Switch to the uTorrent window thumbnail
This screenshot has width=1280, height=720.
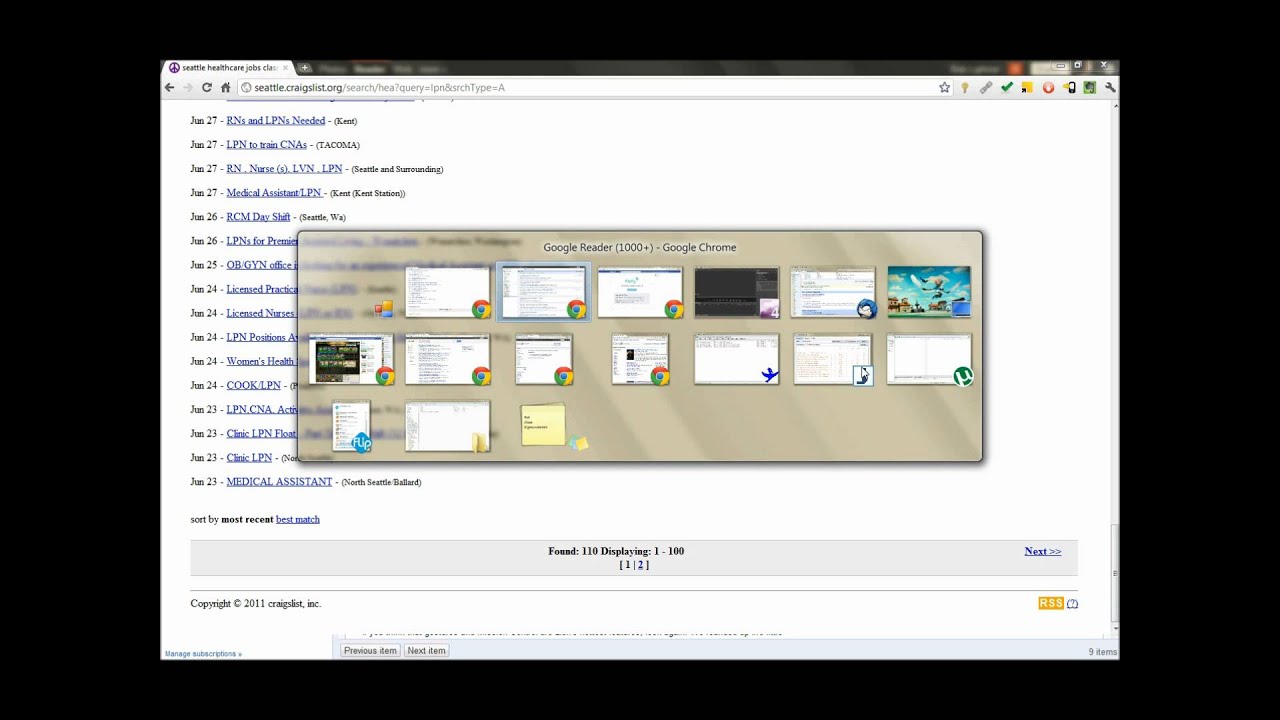[x=928, y=360]
